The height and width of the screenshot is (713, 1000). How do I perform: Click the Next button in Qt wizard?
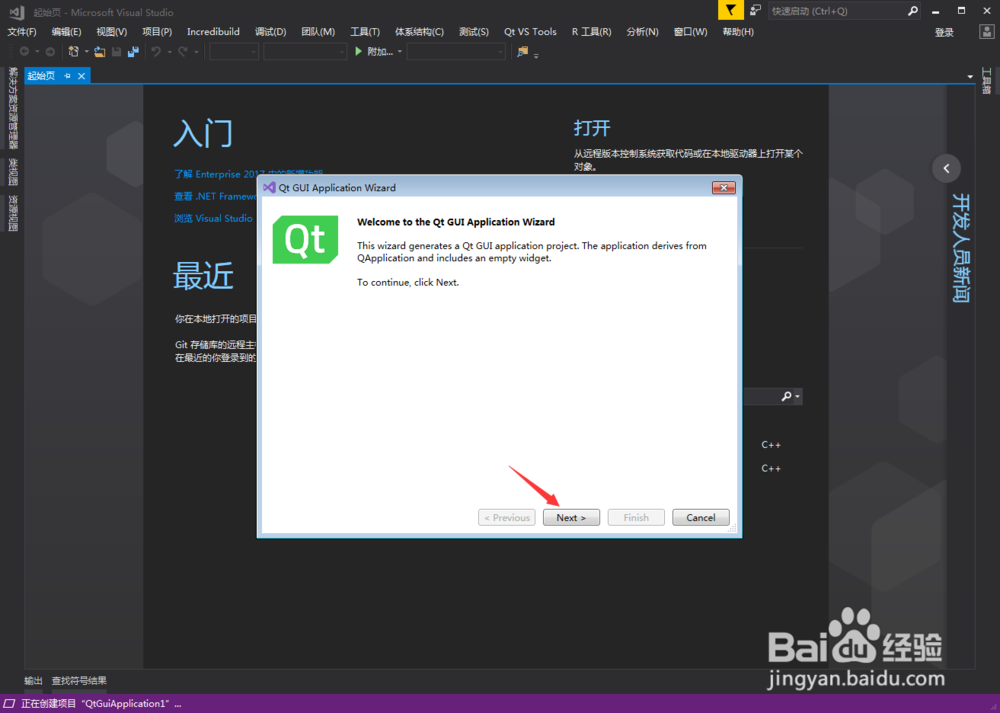pyautogui.click(x=571, y=517)
